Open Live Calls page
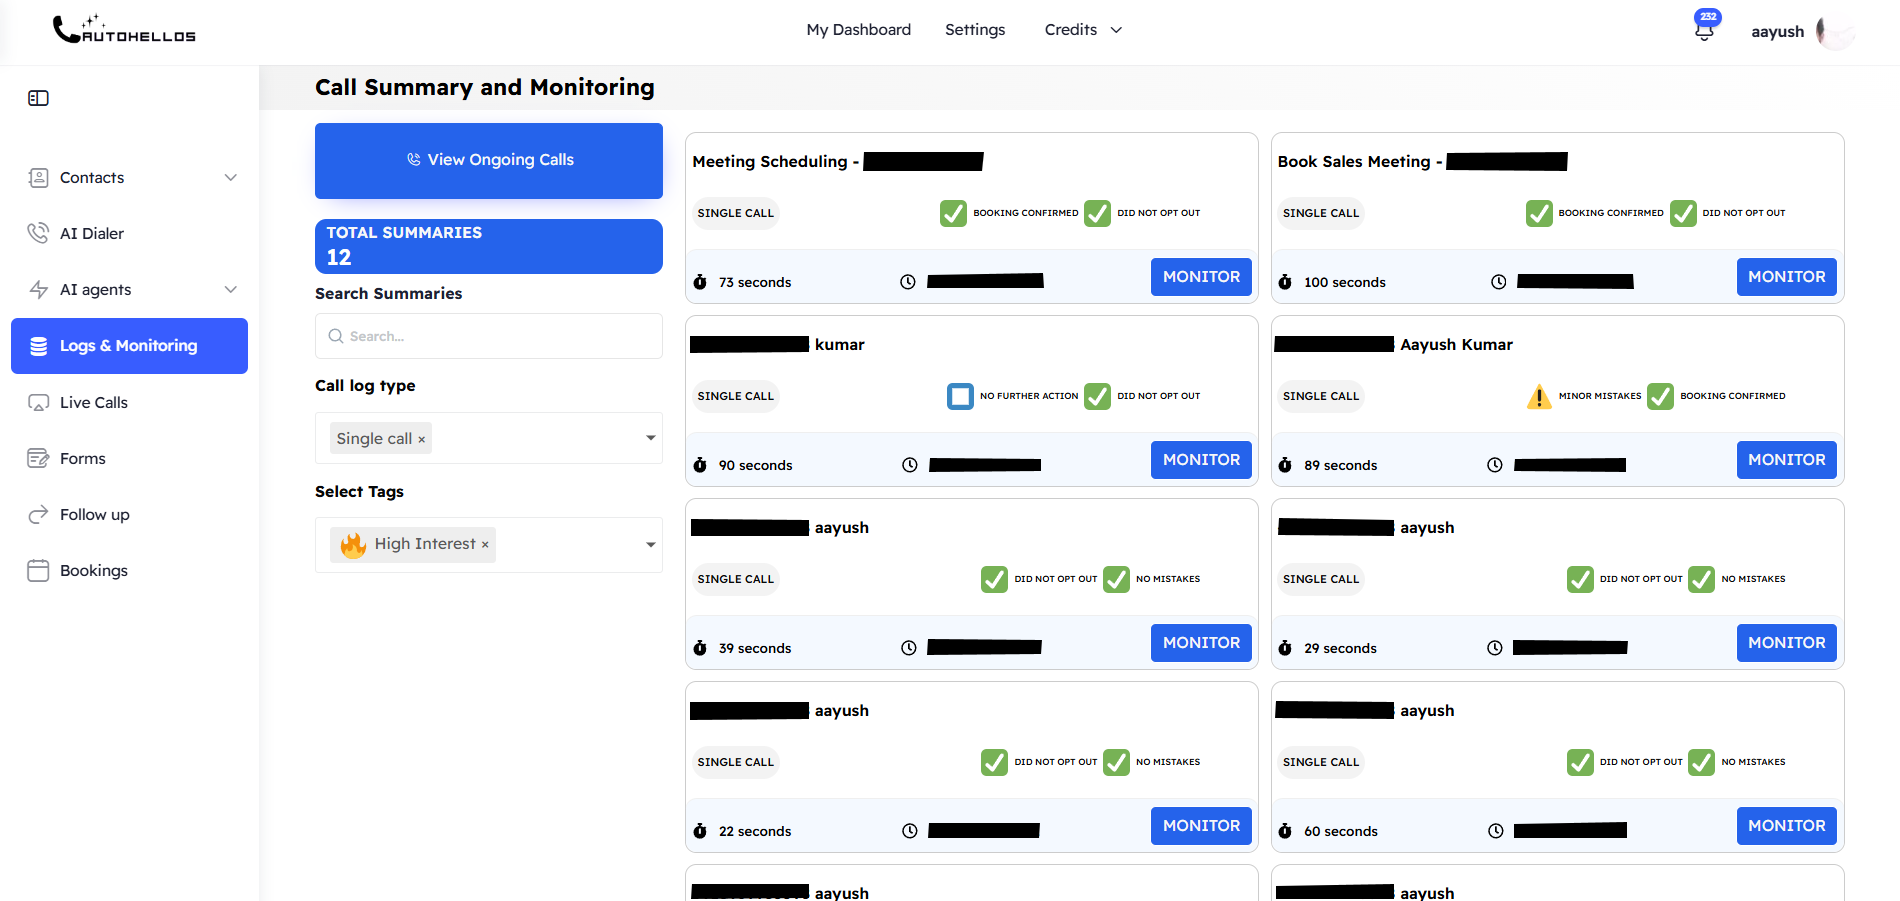The height and width of the screenshot is (901, 1900). point(94,403)
